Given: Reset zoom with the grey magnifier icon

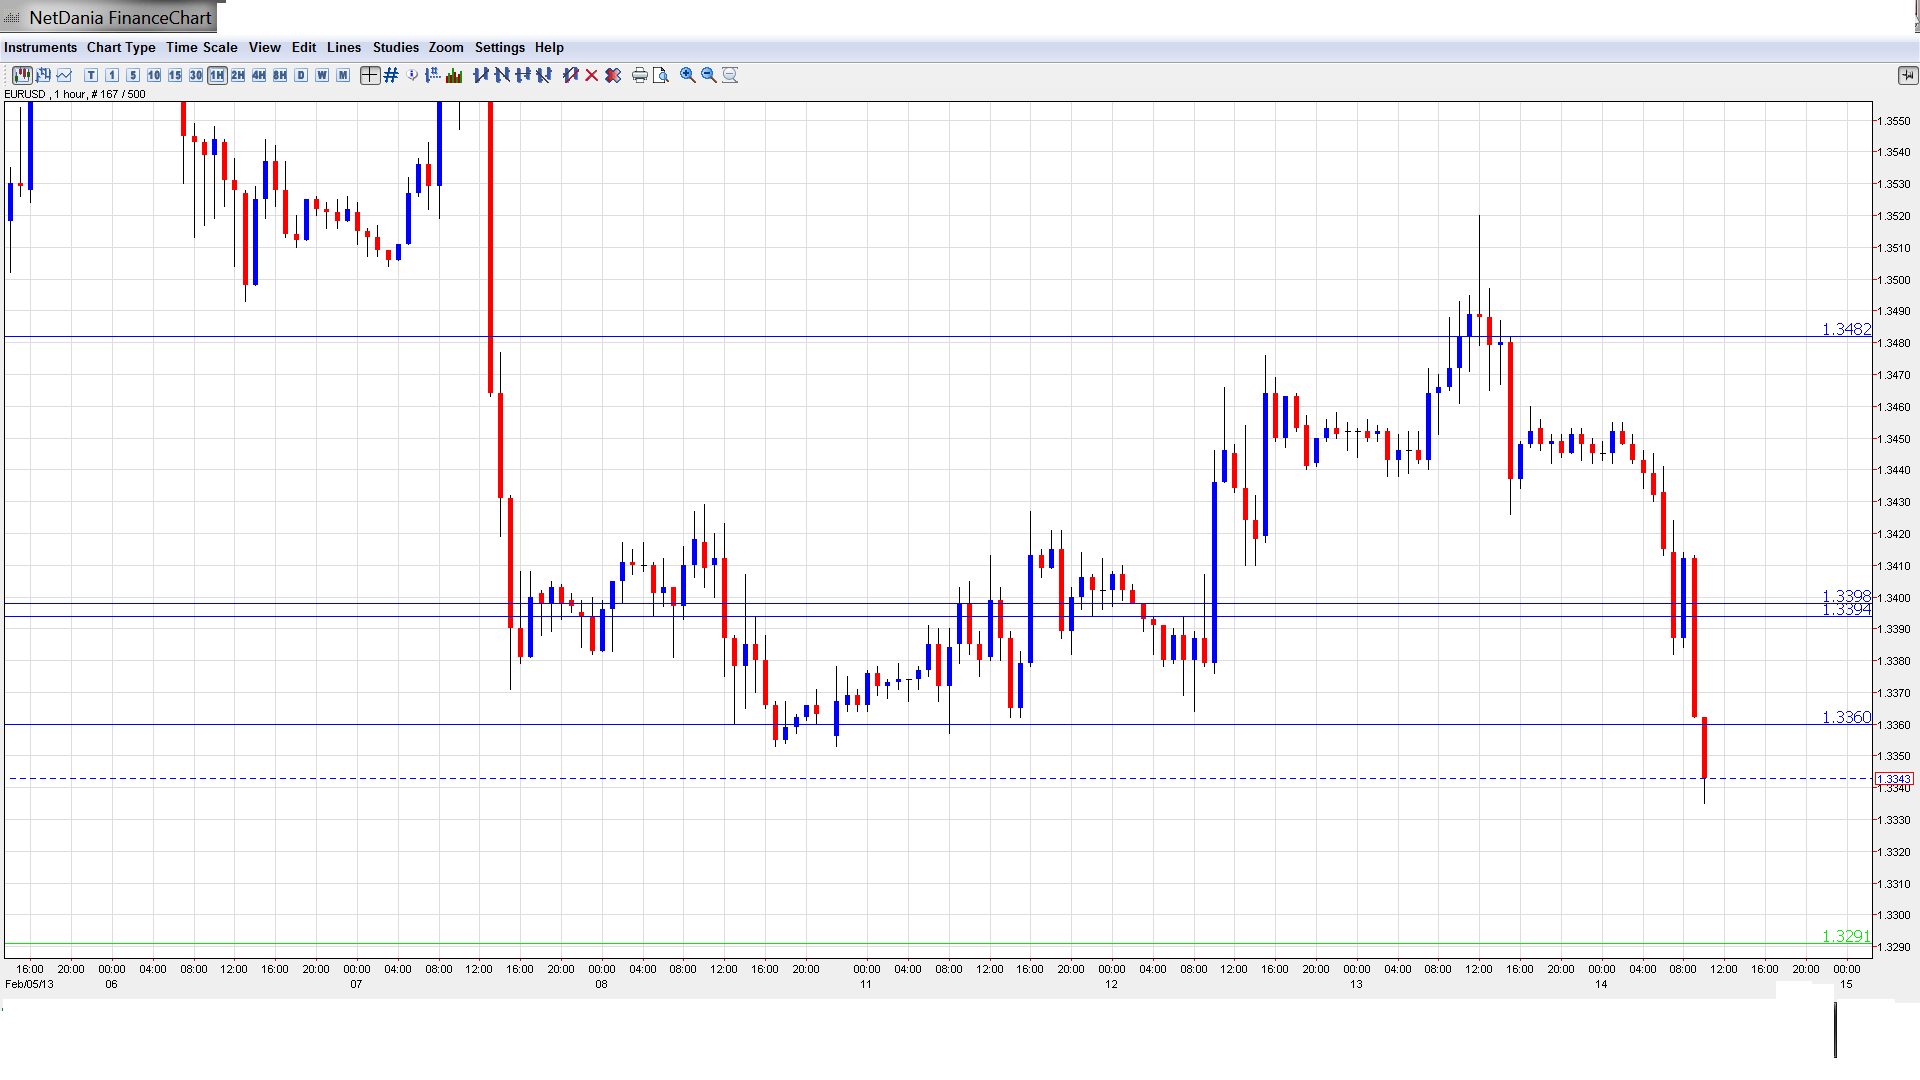Looking at the screenshot, I should point(730,75).
